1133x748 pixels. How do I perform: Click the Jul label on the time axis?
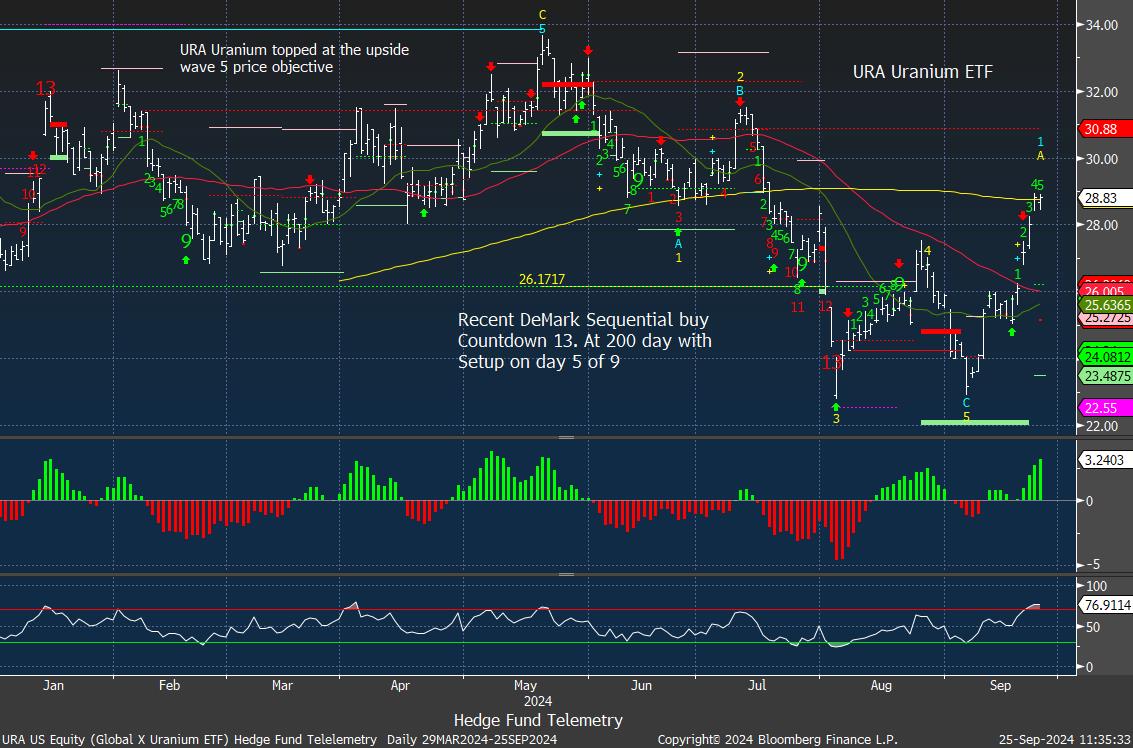[758, 685]
